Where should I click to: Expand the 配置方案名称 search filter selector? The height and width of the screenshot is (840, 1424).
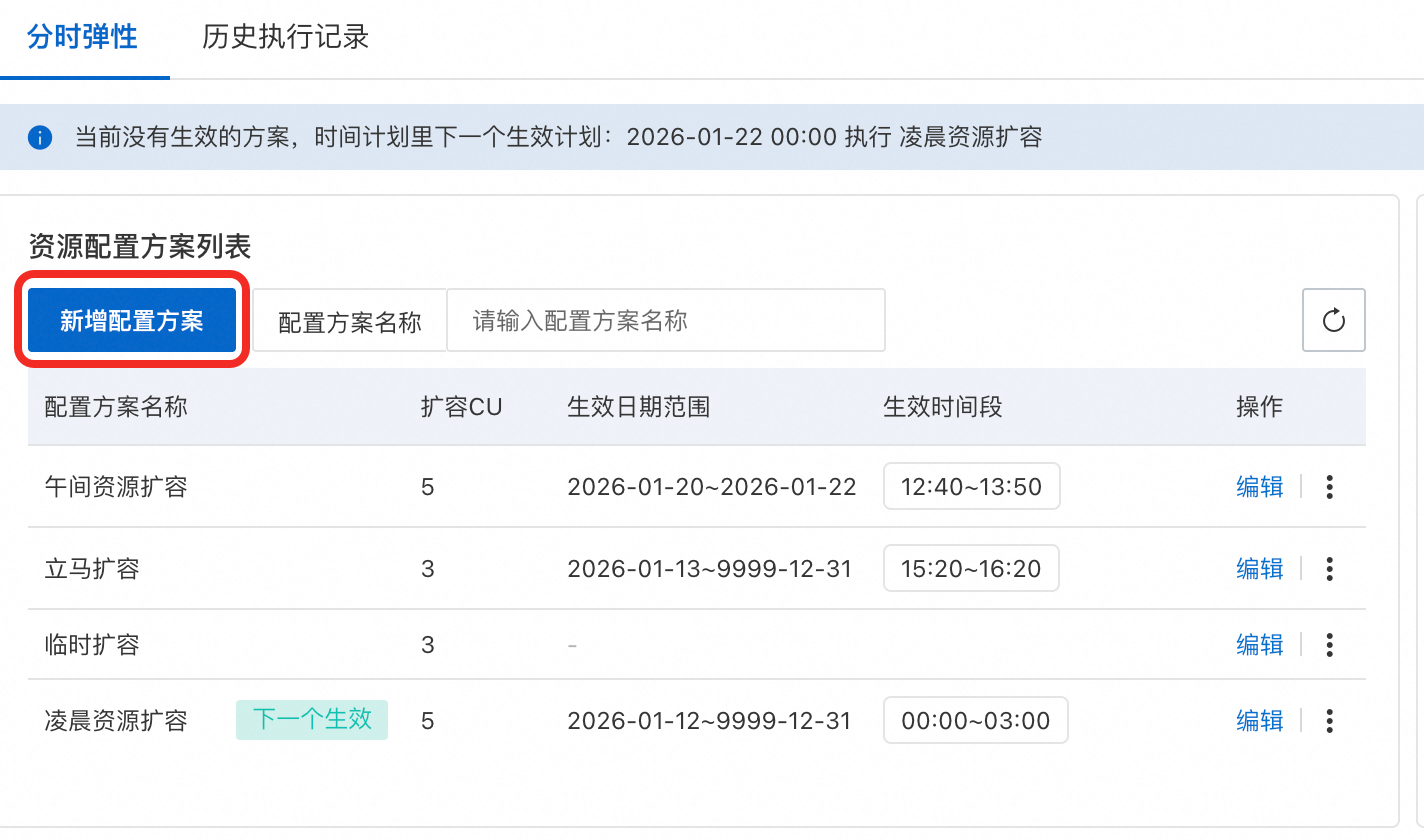[x=349, y=322]
